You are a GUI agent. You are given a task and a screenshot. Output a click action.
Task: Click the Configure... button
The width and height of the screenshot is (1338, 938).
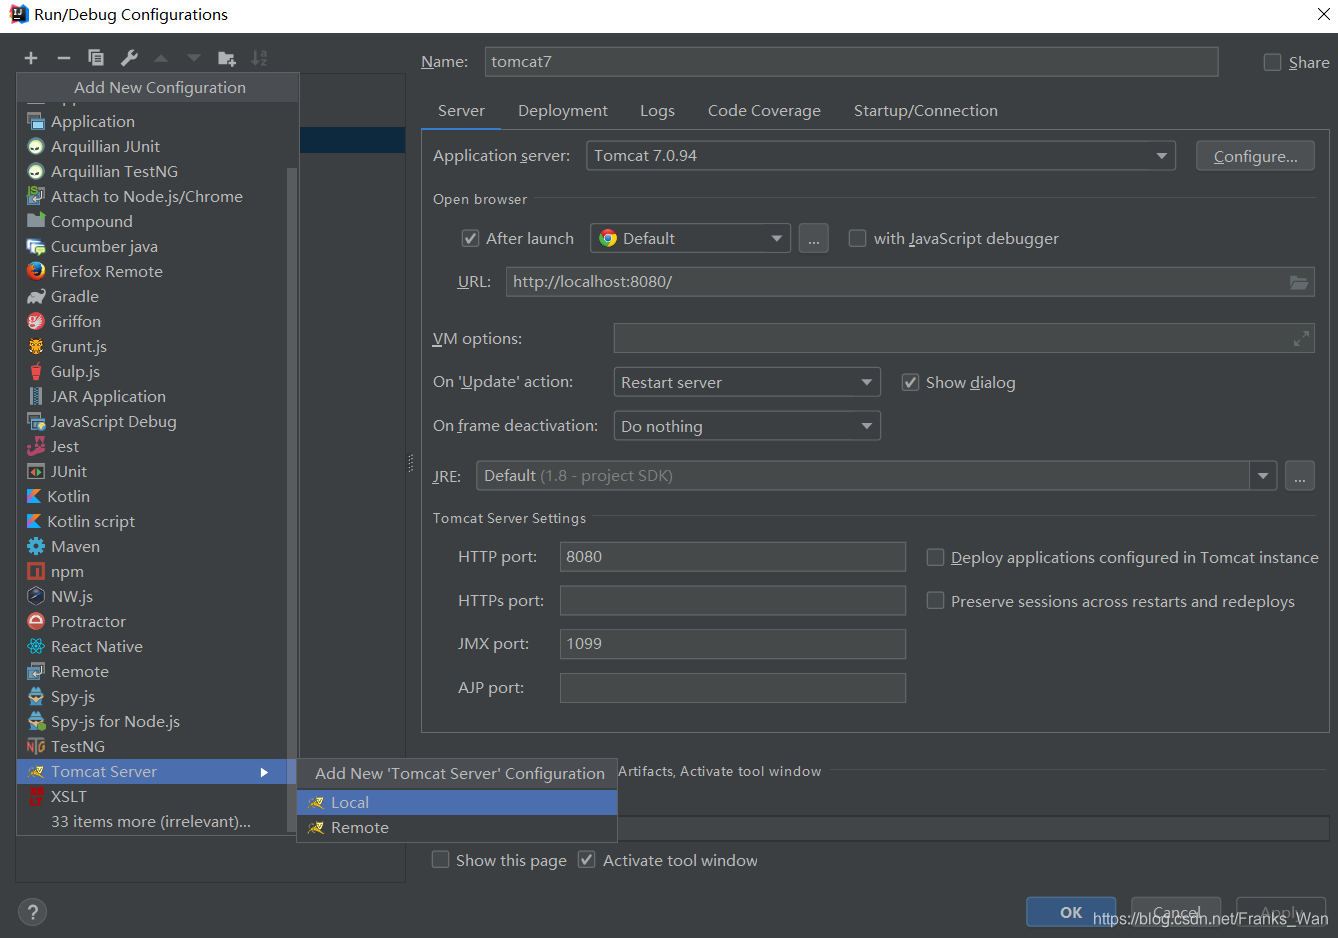tap(1255, 156)
